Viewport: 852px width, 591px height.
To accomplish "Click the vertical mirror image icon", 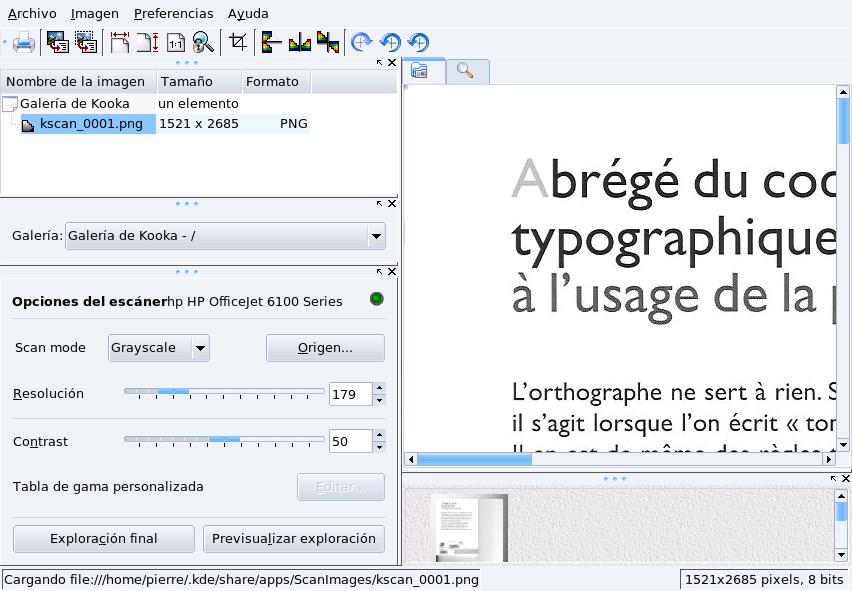I will 271,43.
